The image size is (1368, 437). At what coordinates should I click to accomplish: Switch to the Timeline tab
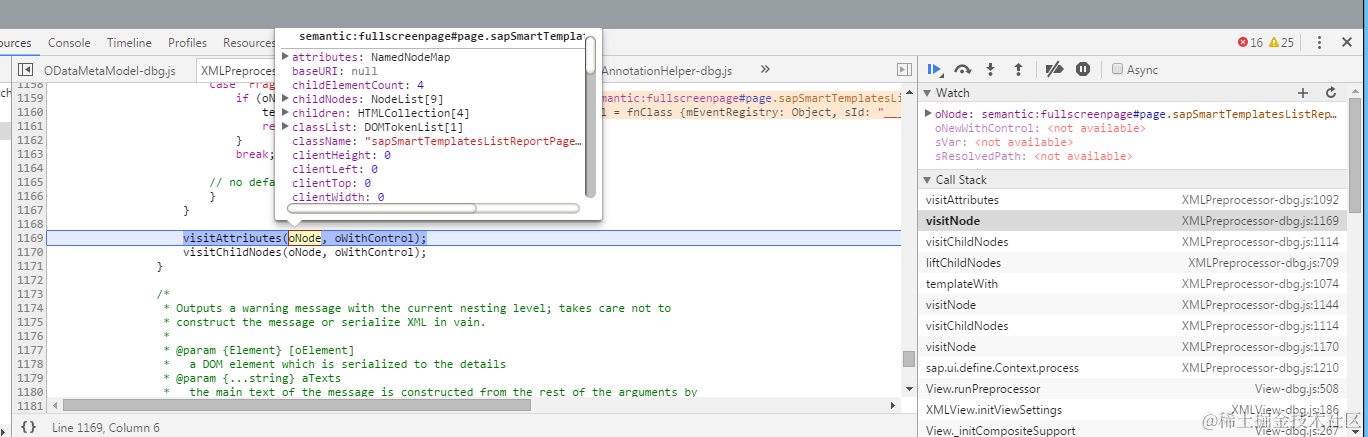(x=129, y=43)
